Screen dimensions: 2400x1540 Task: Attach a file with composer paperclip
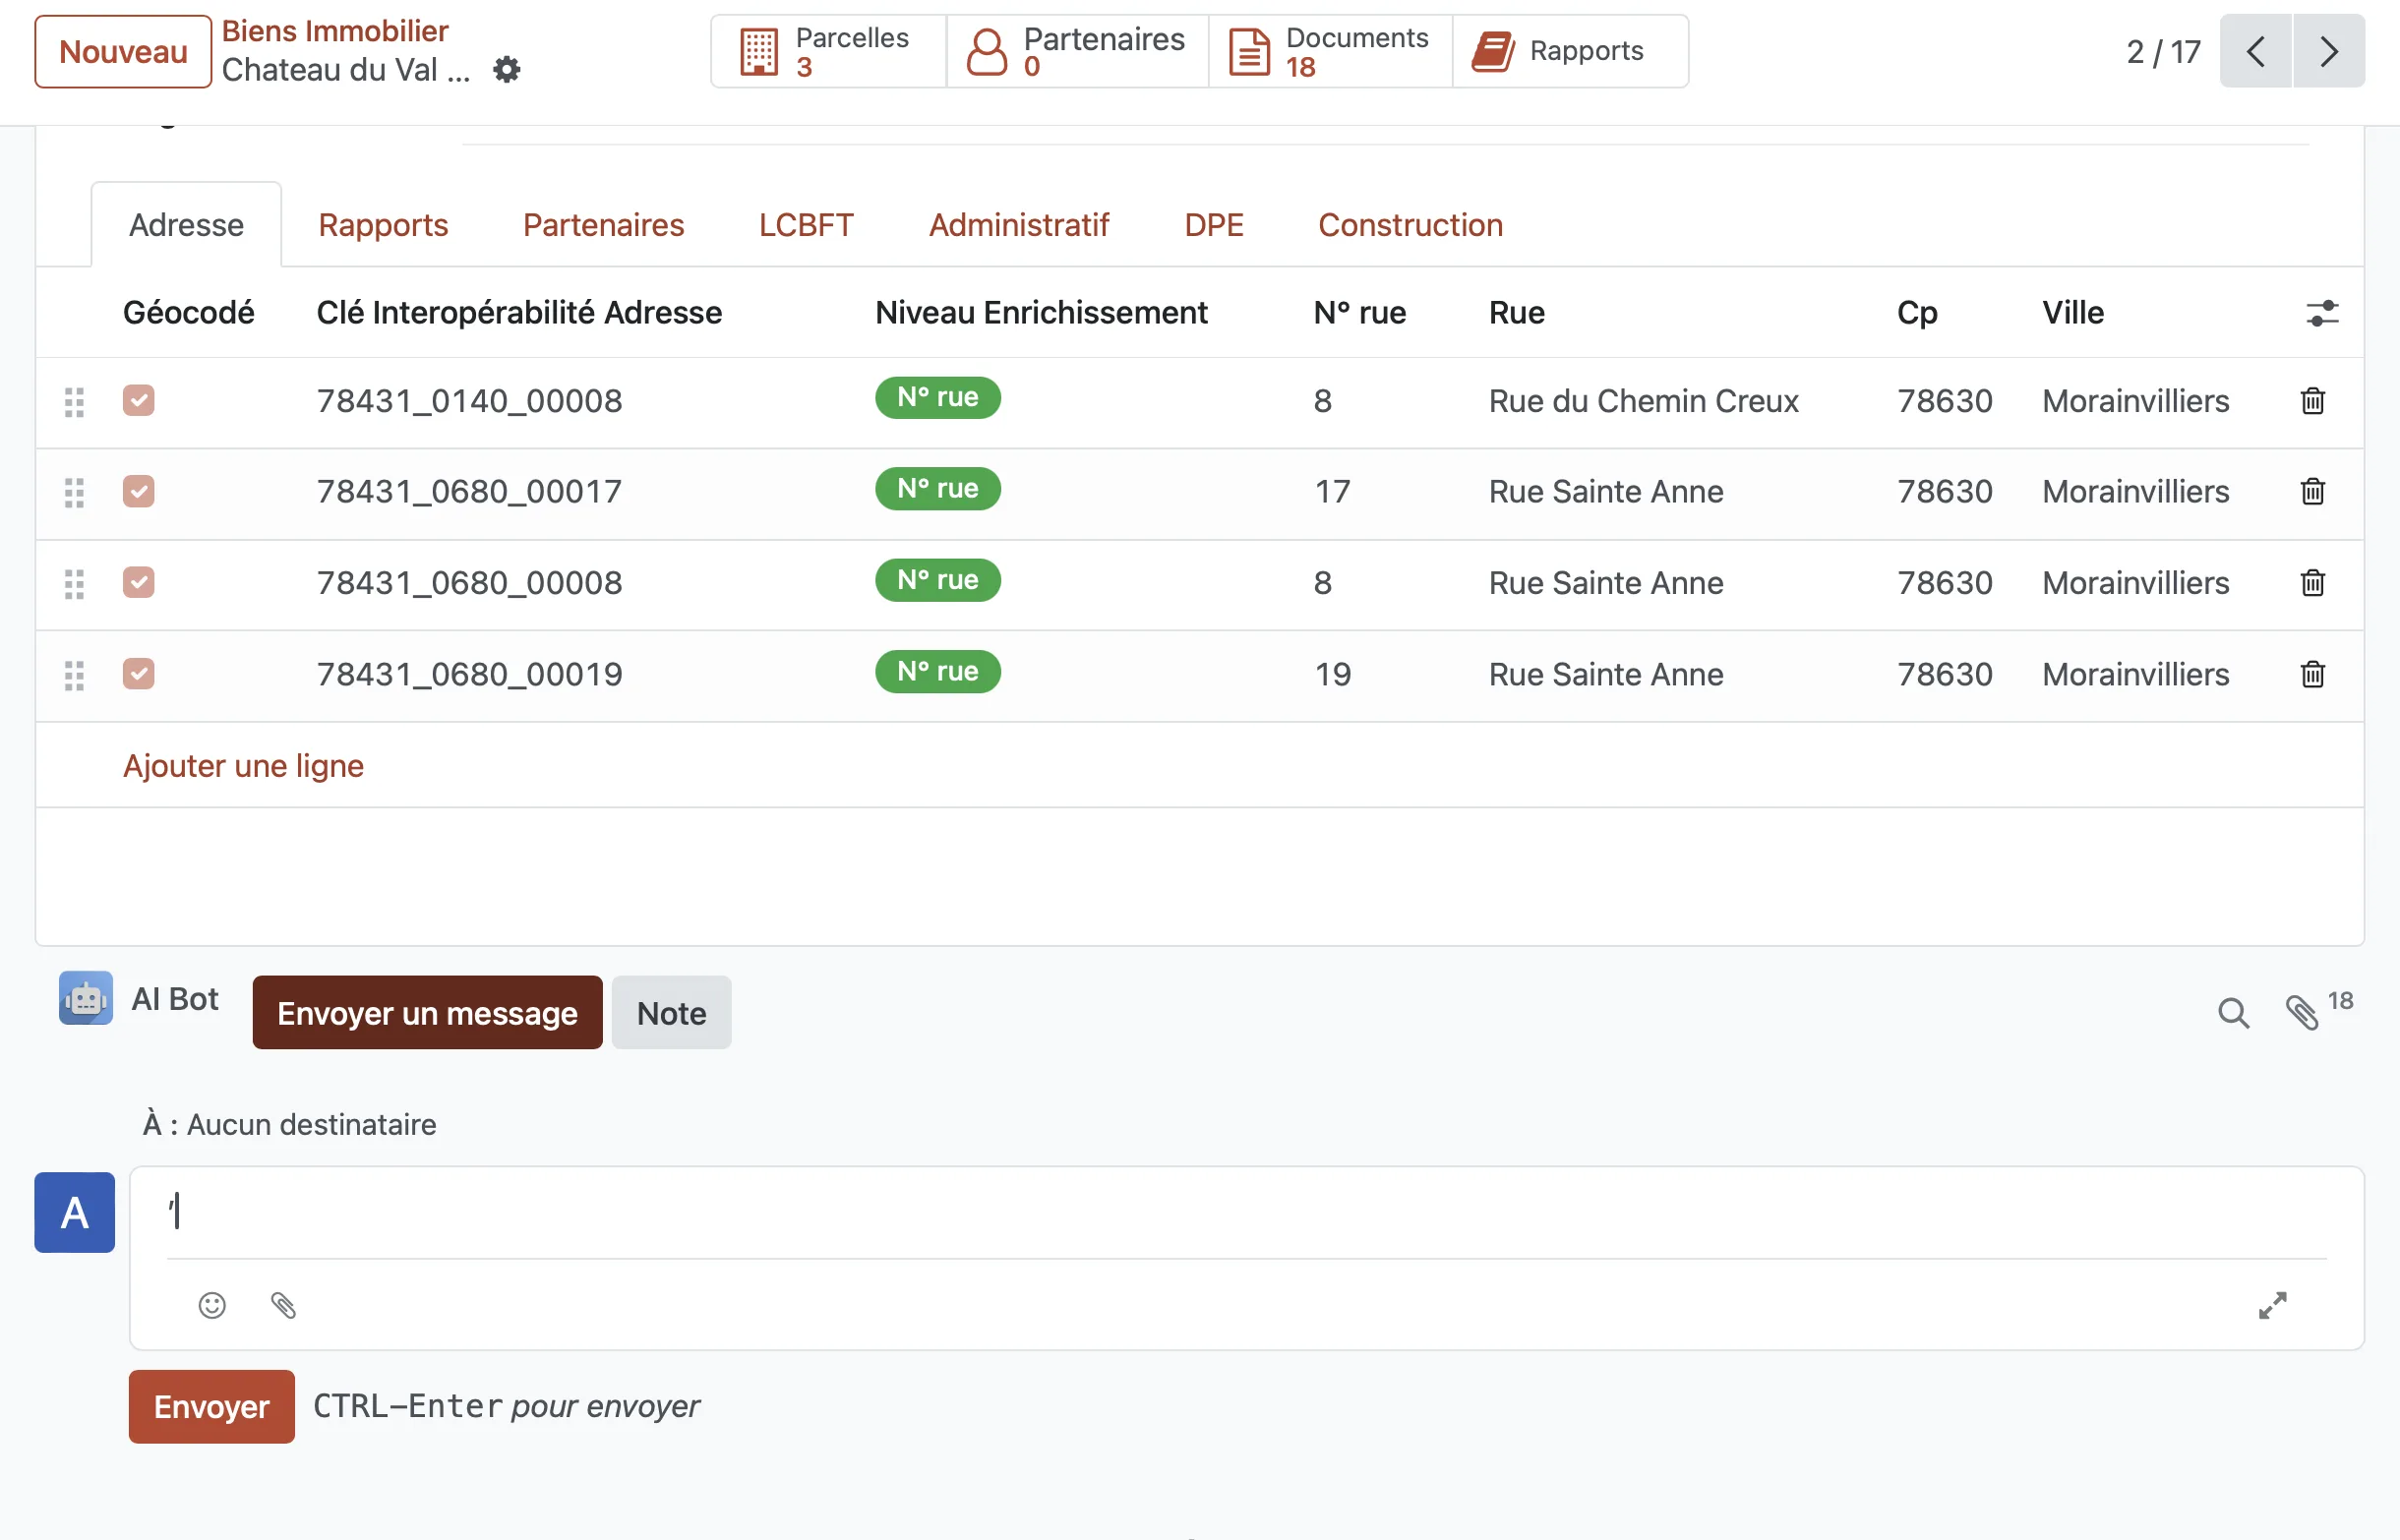pos(283,1305)
